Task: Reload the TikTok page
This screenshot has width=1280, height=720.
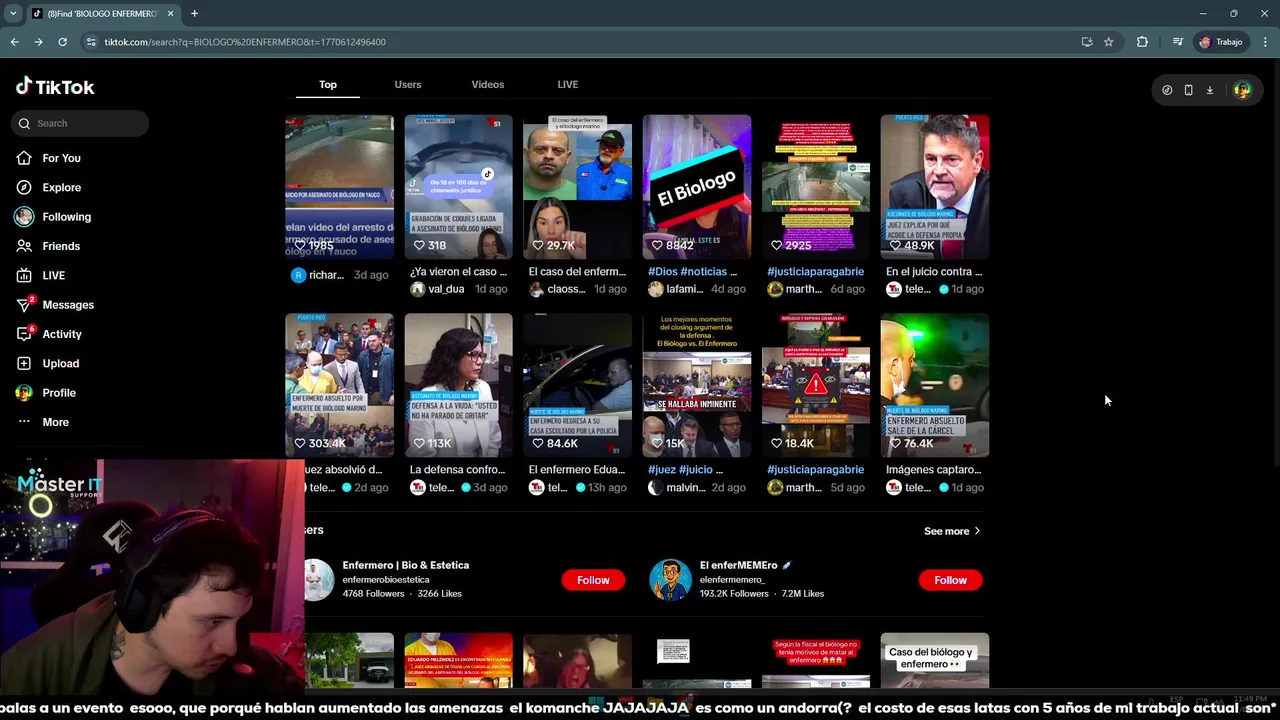Action: click(62, 42)
